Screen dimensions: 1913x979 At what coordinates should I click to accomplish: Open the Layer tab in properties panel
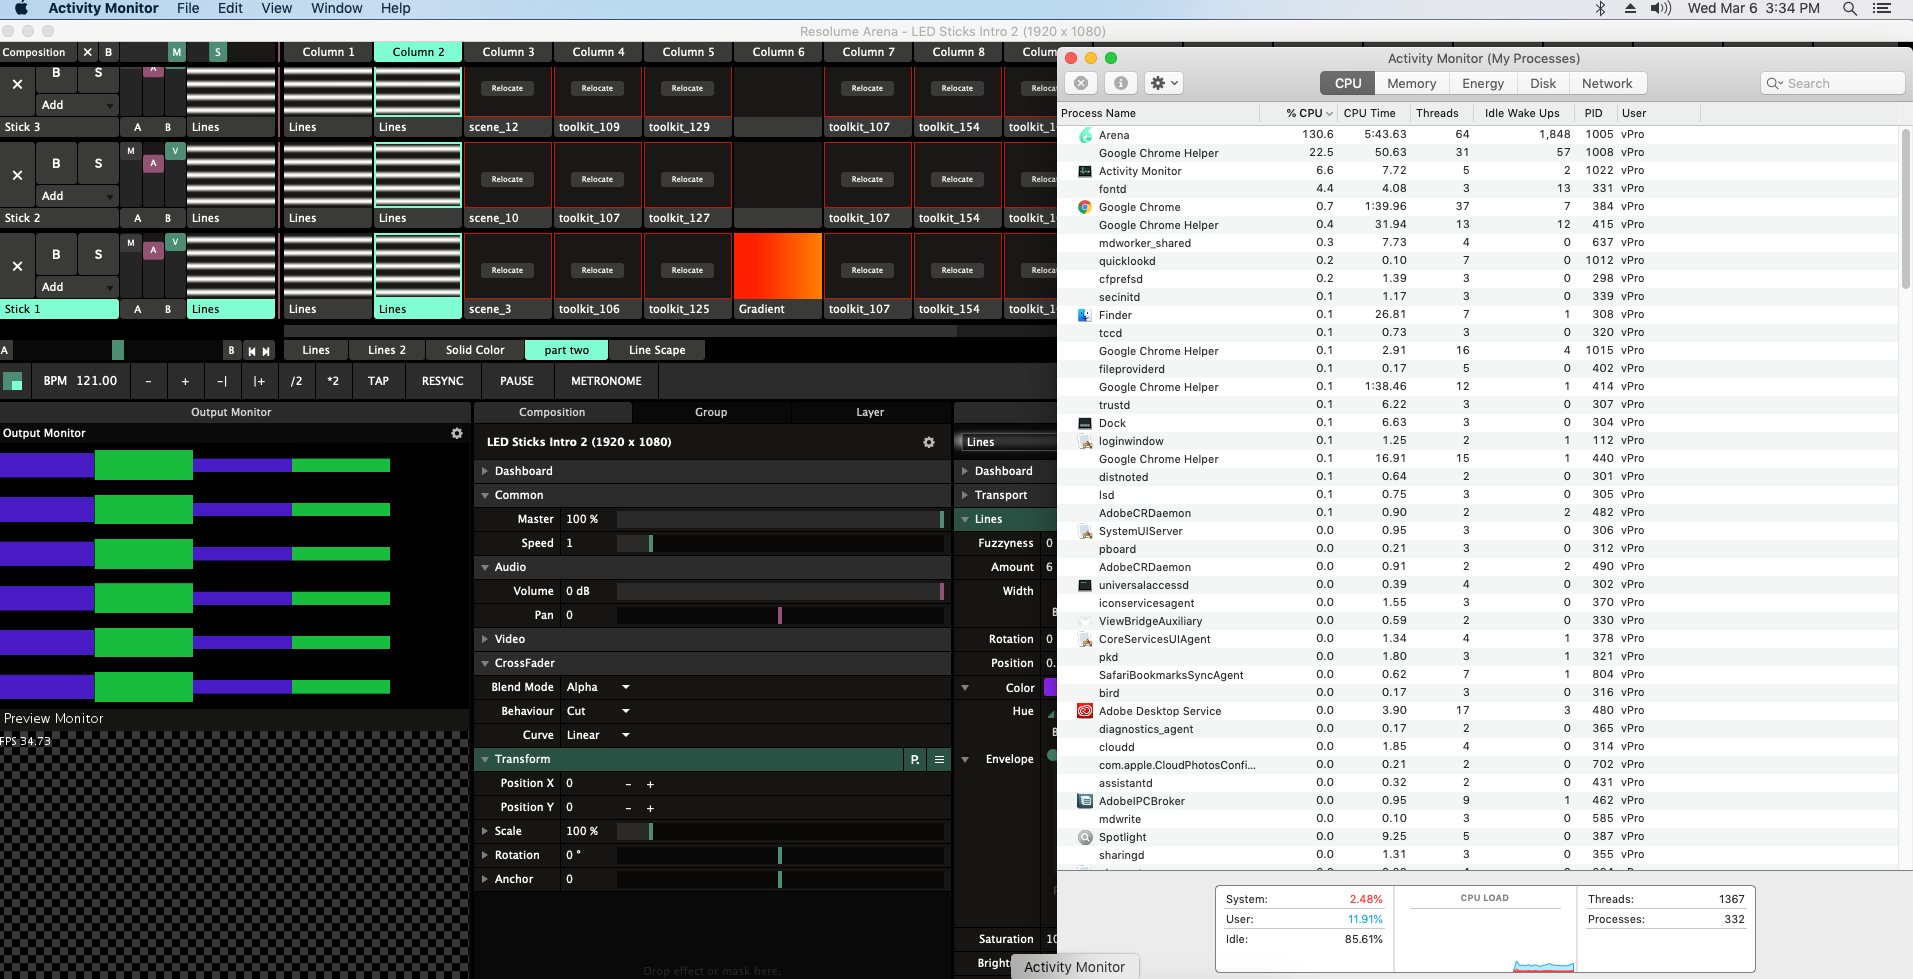coord(869,412)
